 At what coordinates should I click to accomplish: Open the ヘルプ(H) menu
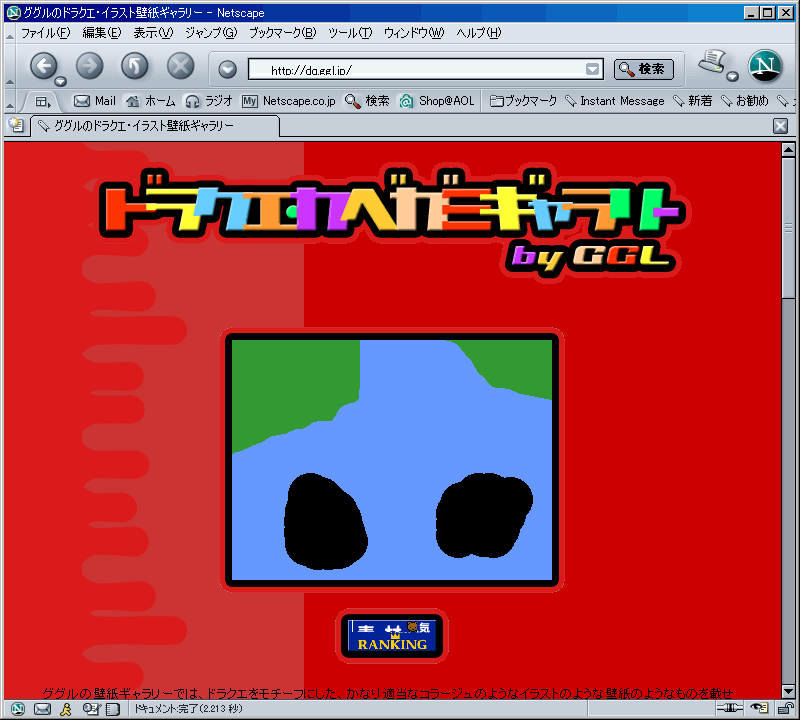pos(479,33)
